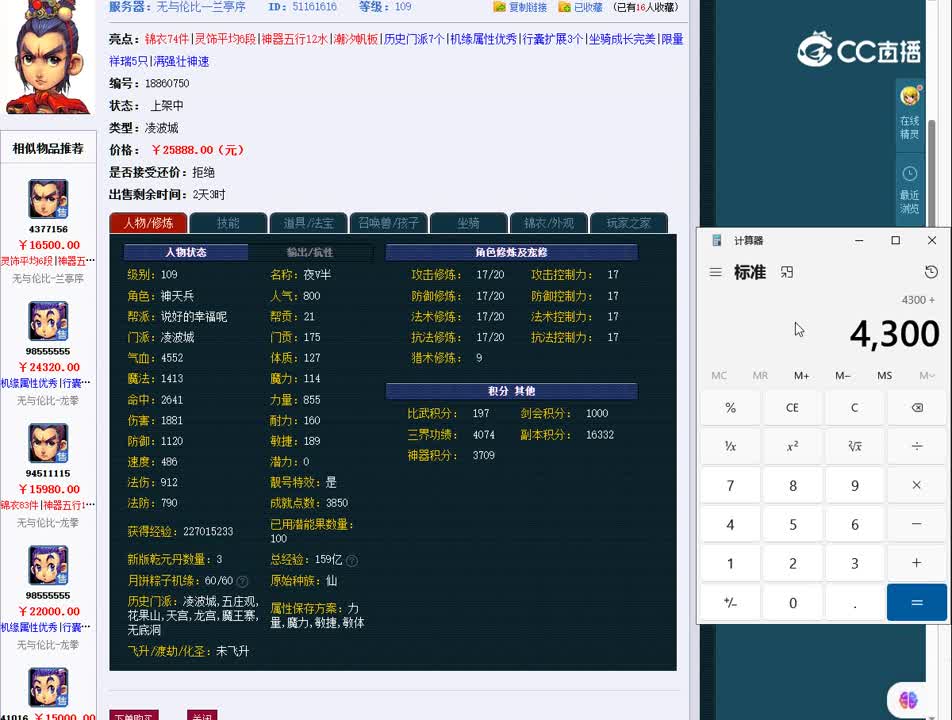Click the brain icon floating button
Image resolution: width=952 pixels, height=720 pixels.
pyautogui.click(x=908, y=701)
